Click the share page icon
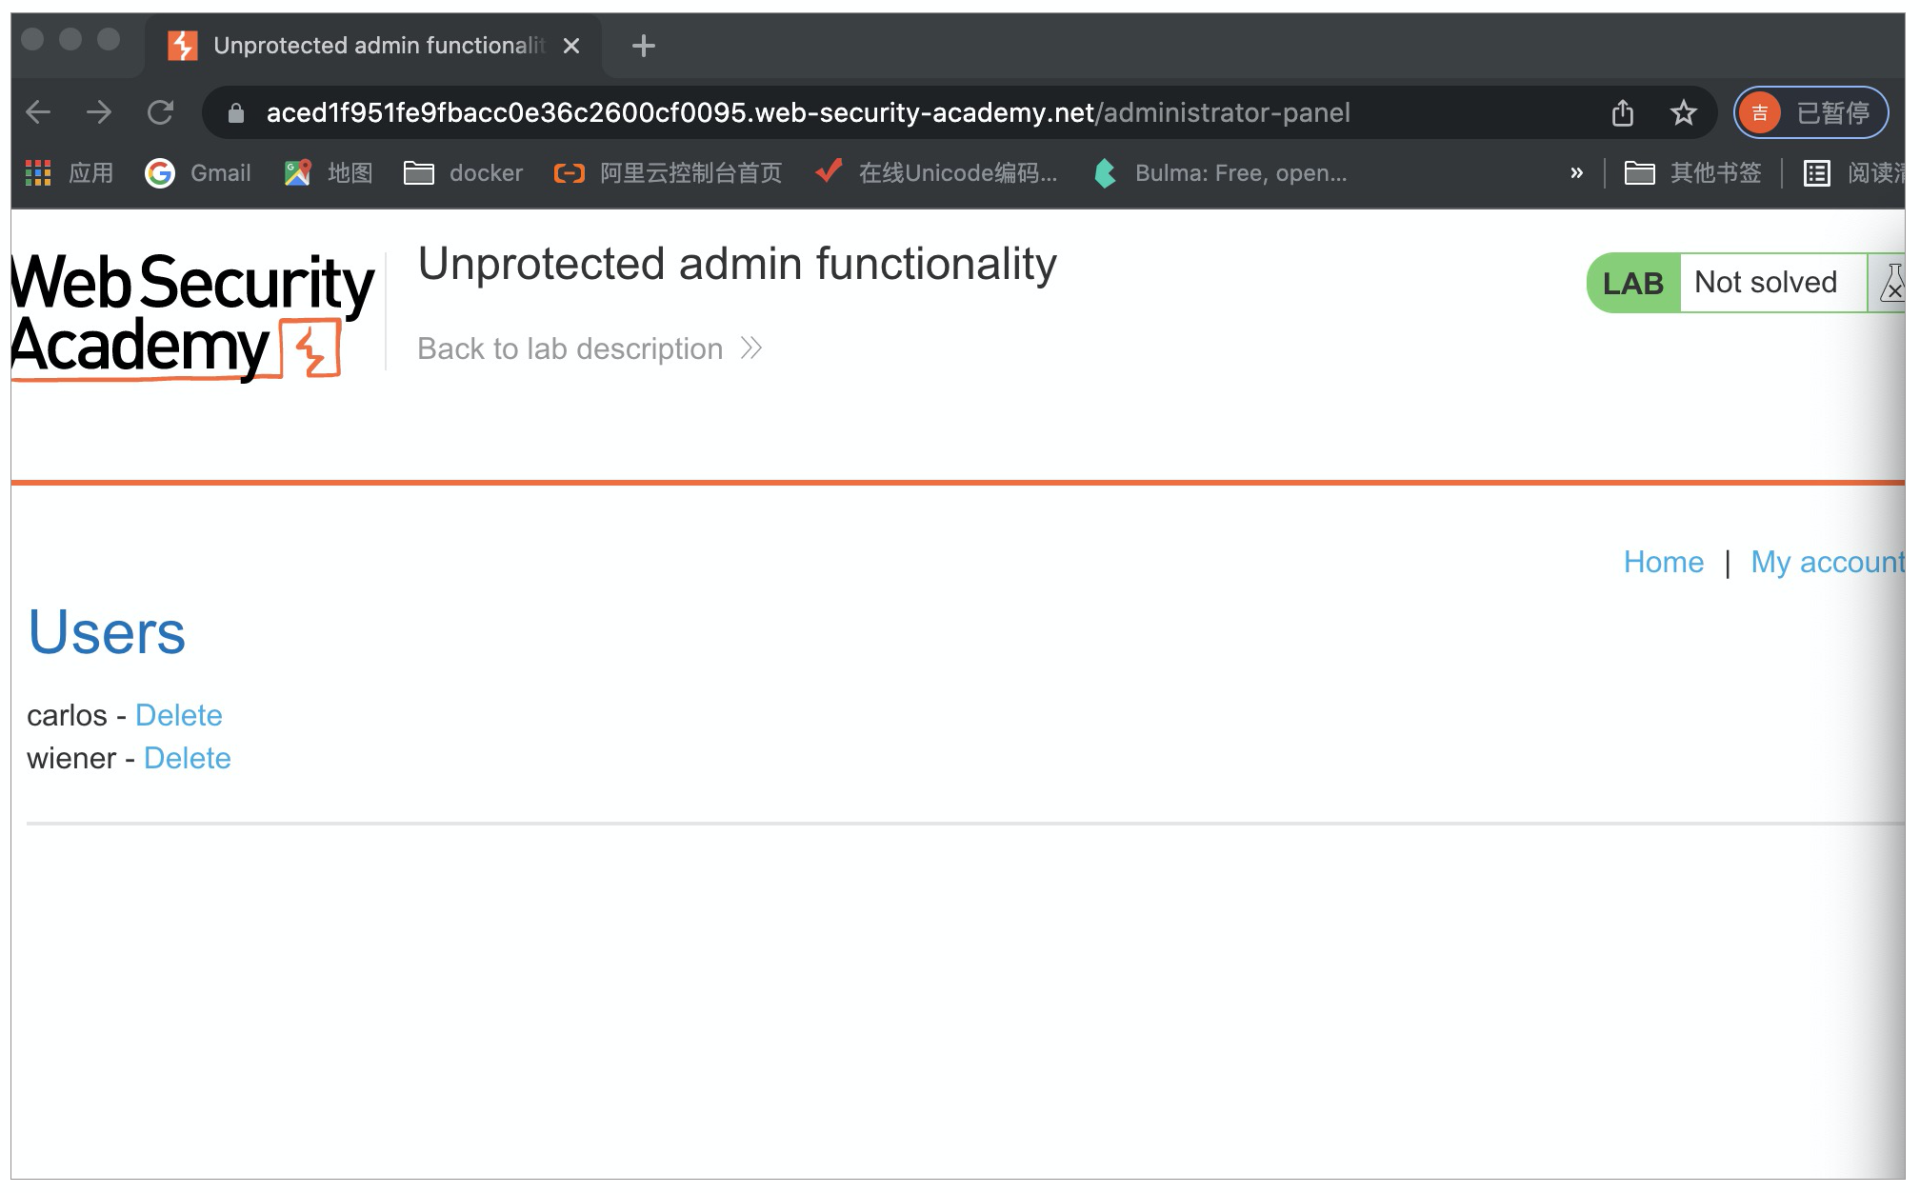The width and height of the screenshot is (1920, 1193). pyautogui.click(x=1622, y=113)
